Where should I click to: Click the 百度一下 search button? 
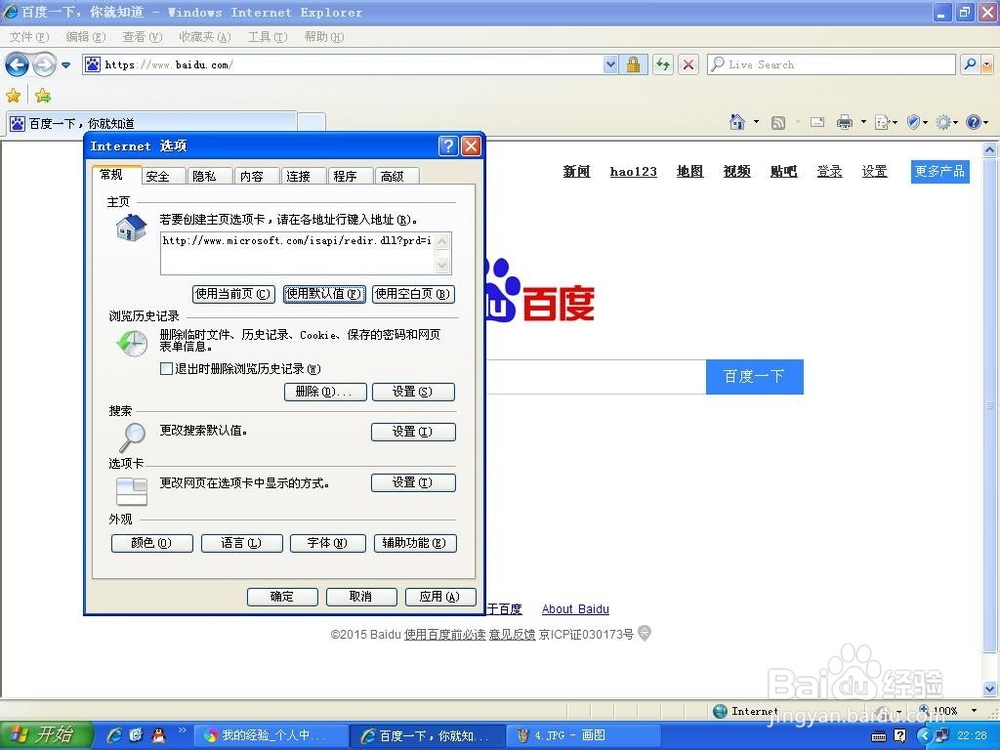tap(754, 377)
